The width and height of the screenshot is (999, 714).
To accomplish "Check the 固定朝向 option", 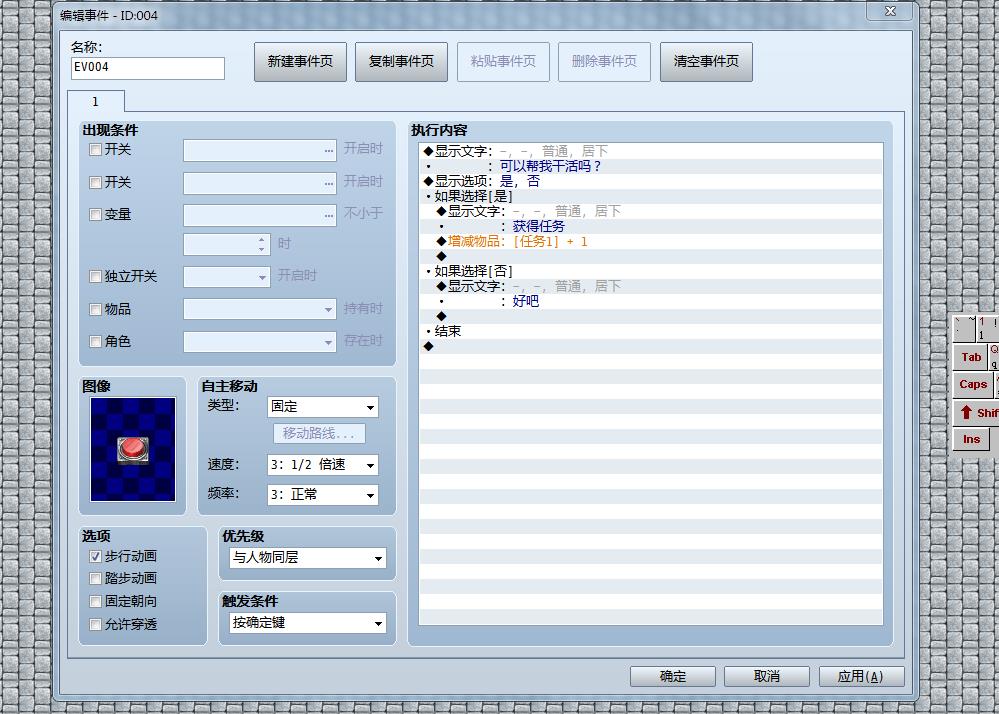I will pyautogui.click(x=96, y=601).
